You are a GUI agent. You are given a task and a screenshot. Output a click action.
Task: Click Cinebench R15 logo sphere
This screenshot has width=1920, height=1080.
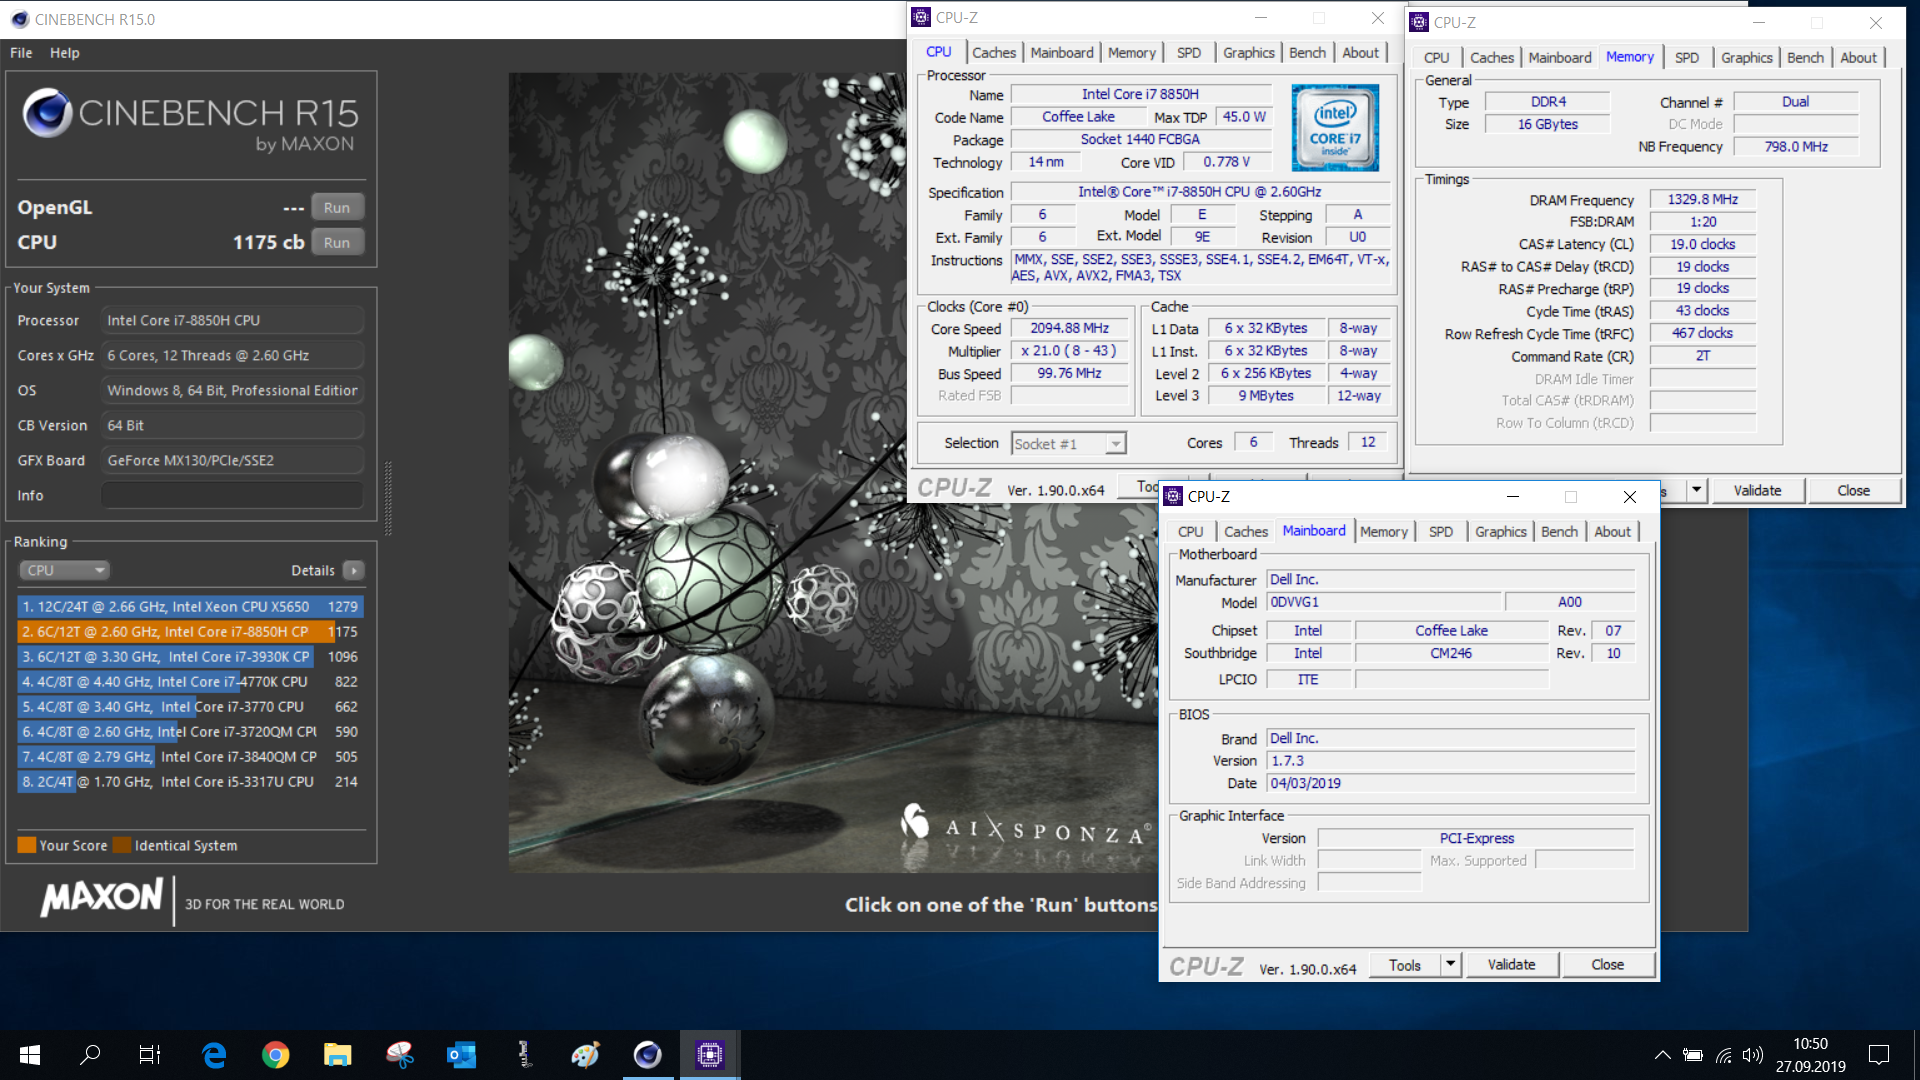click(x=47, y=113)
